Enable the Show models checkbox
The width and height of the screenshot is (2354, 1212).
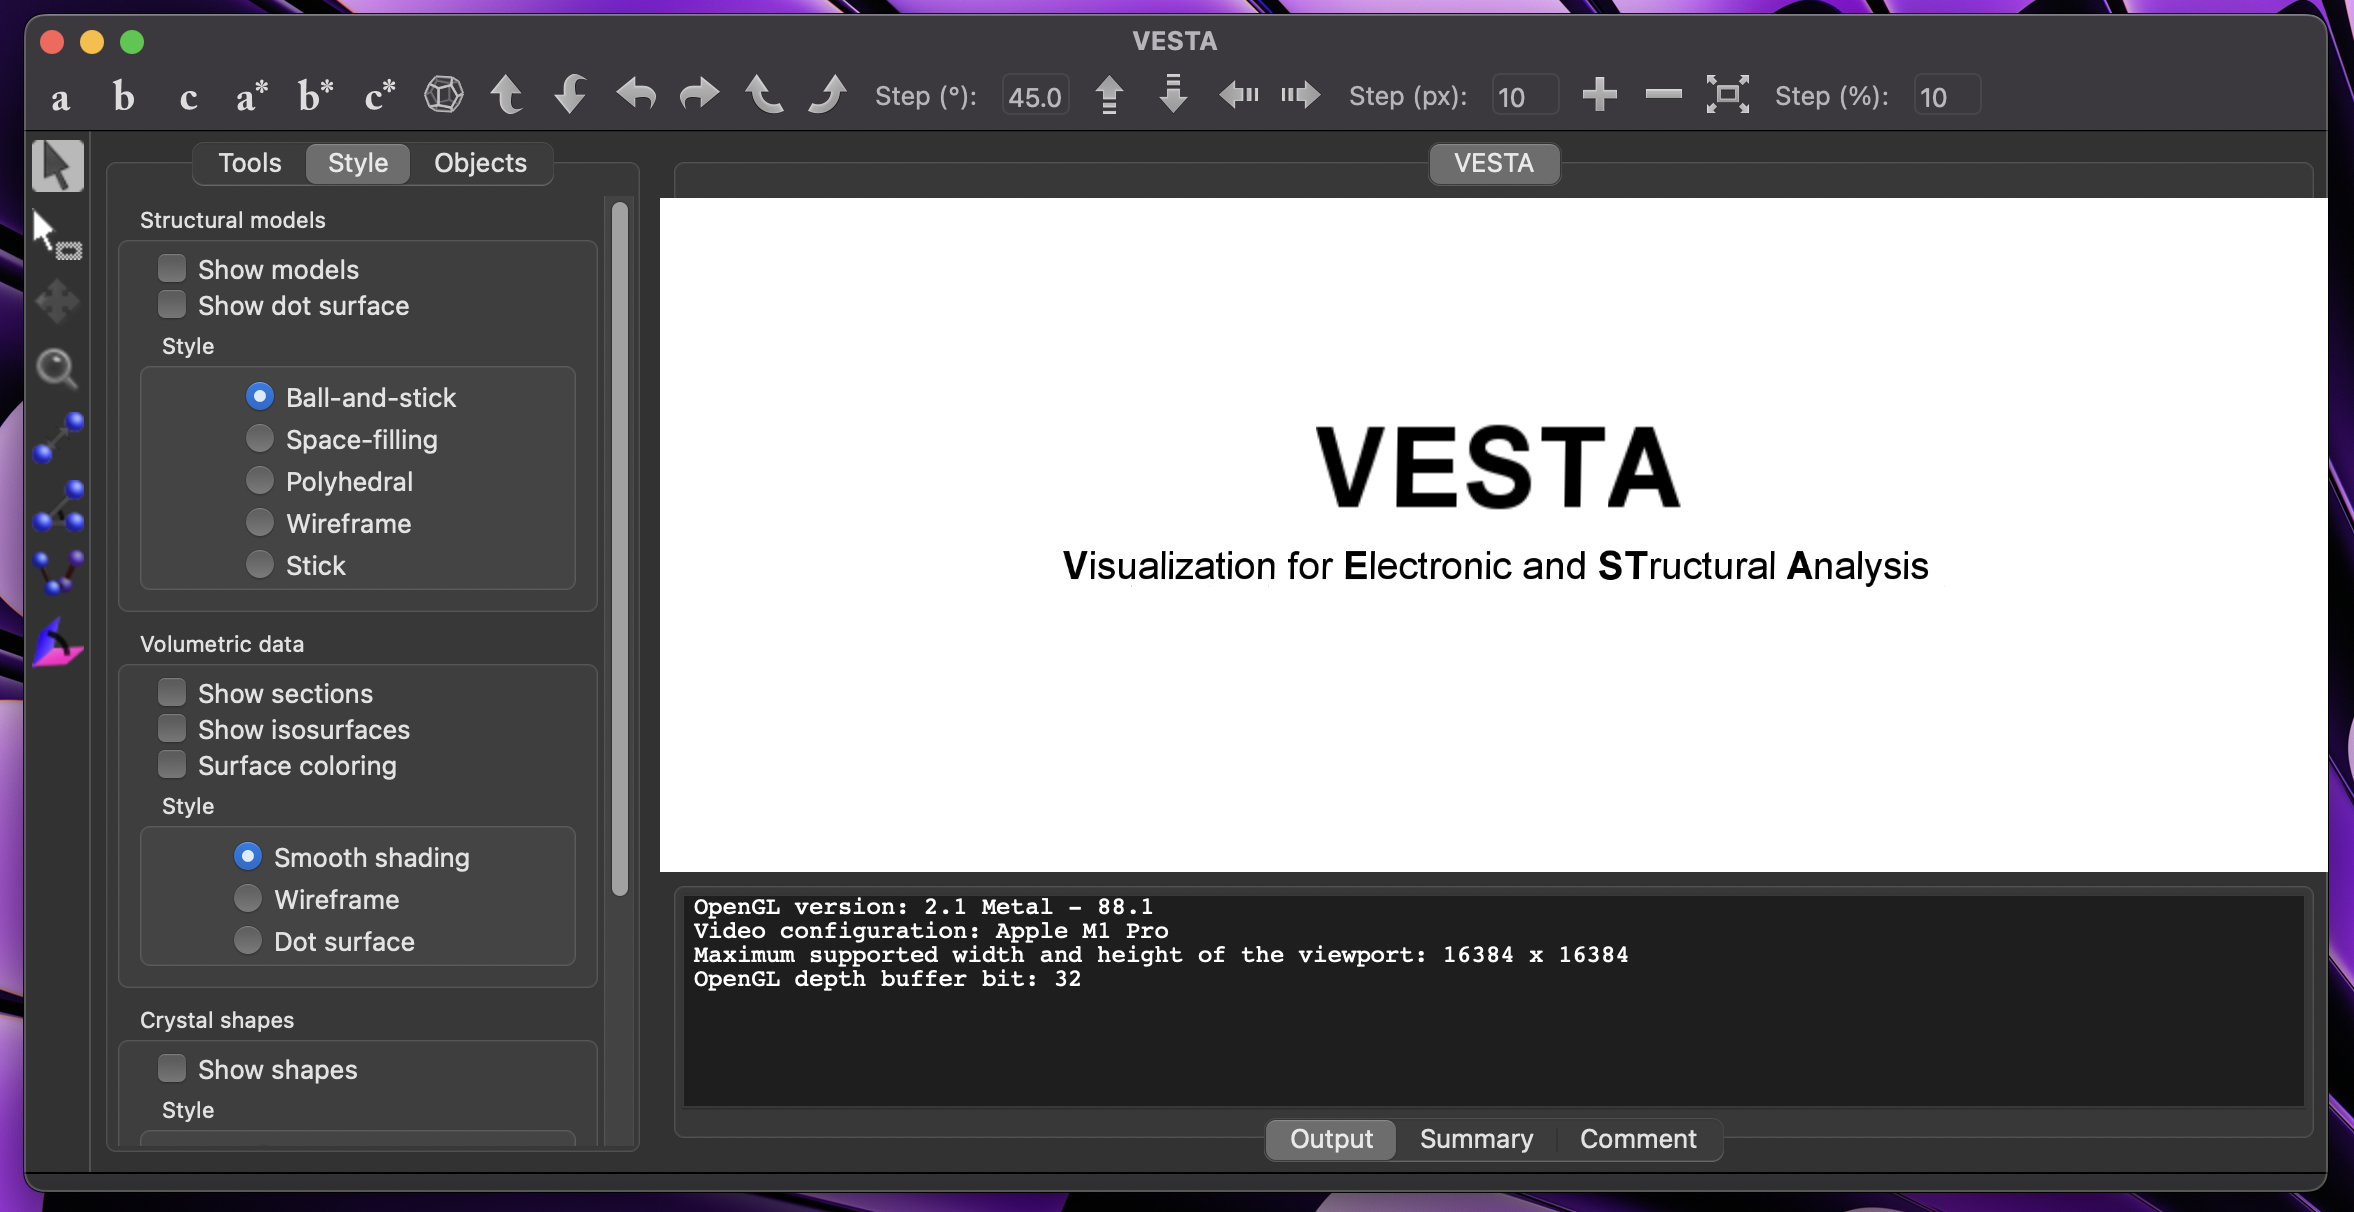[x=172, y=268]
